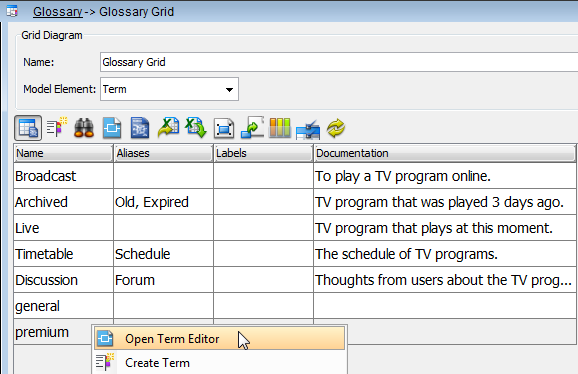
Task: Select the Live term cell
Action: (63, 228)
